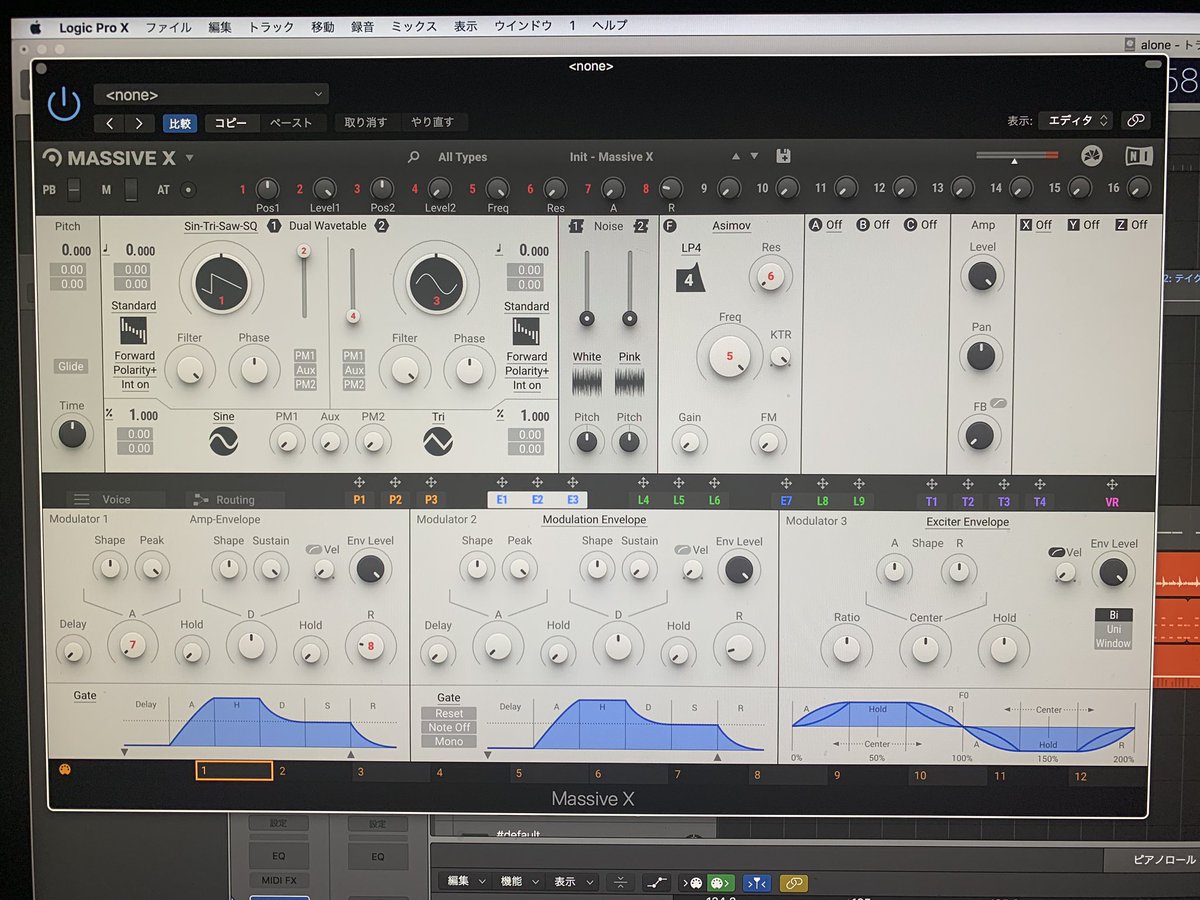This screenshot has width=1200, height=900.
Task: Click the Pink noise waveform icon
Action: coord(629,382)
